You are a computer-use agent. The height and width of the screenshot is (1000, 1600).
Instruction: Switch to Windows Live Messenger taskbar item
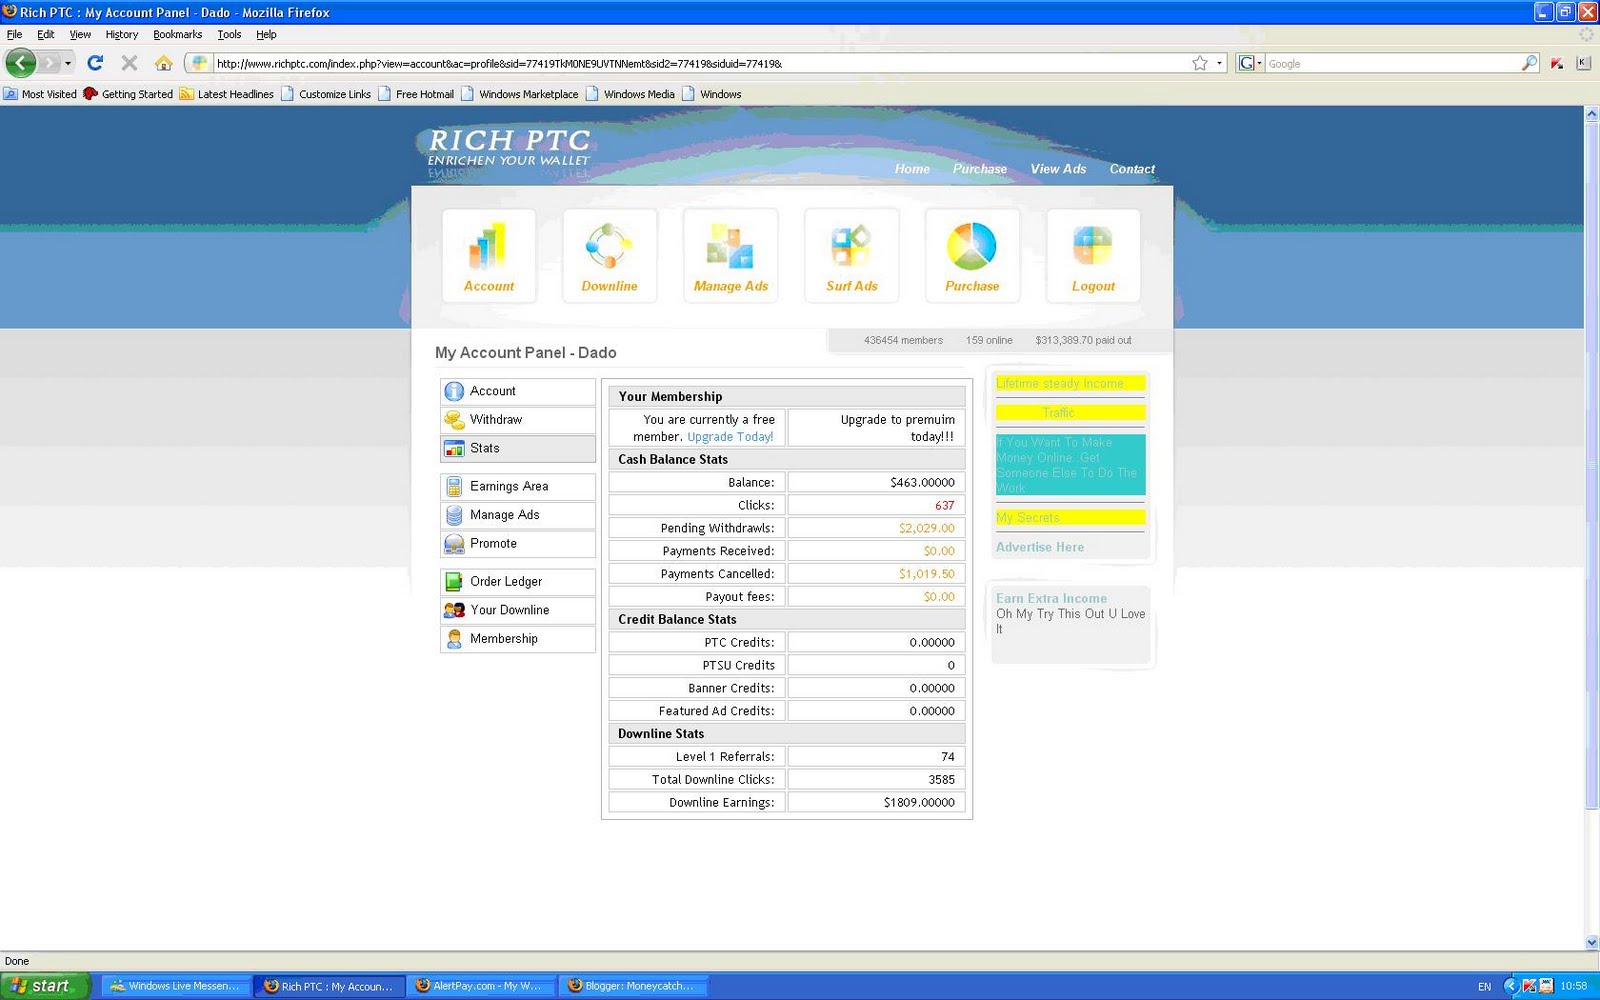point(176,986)
